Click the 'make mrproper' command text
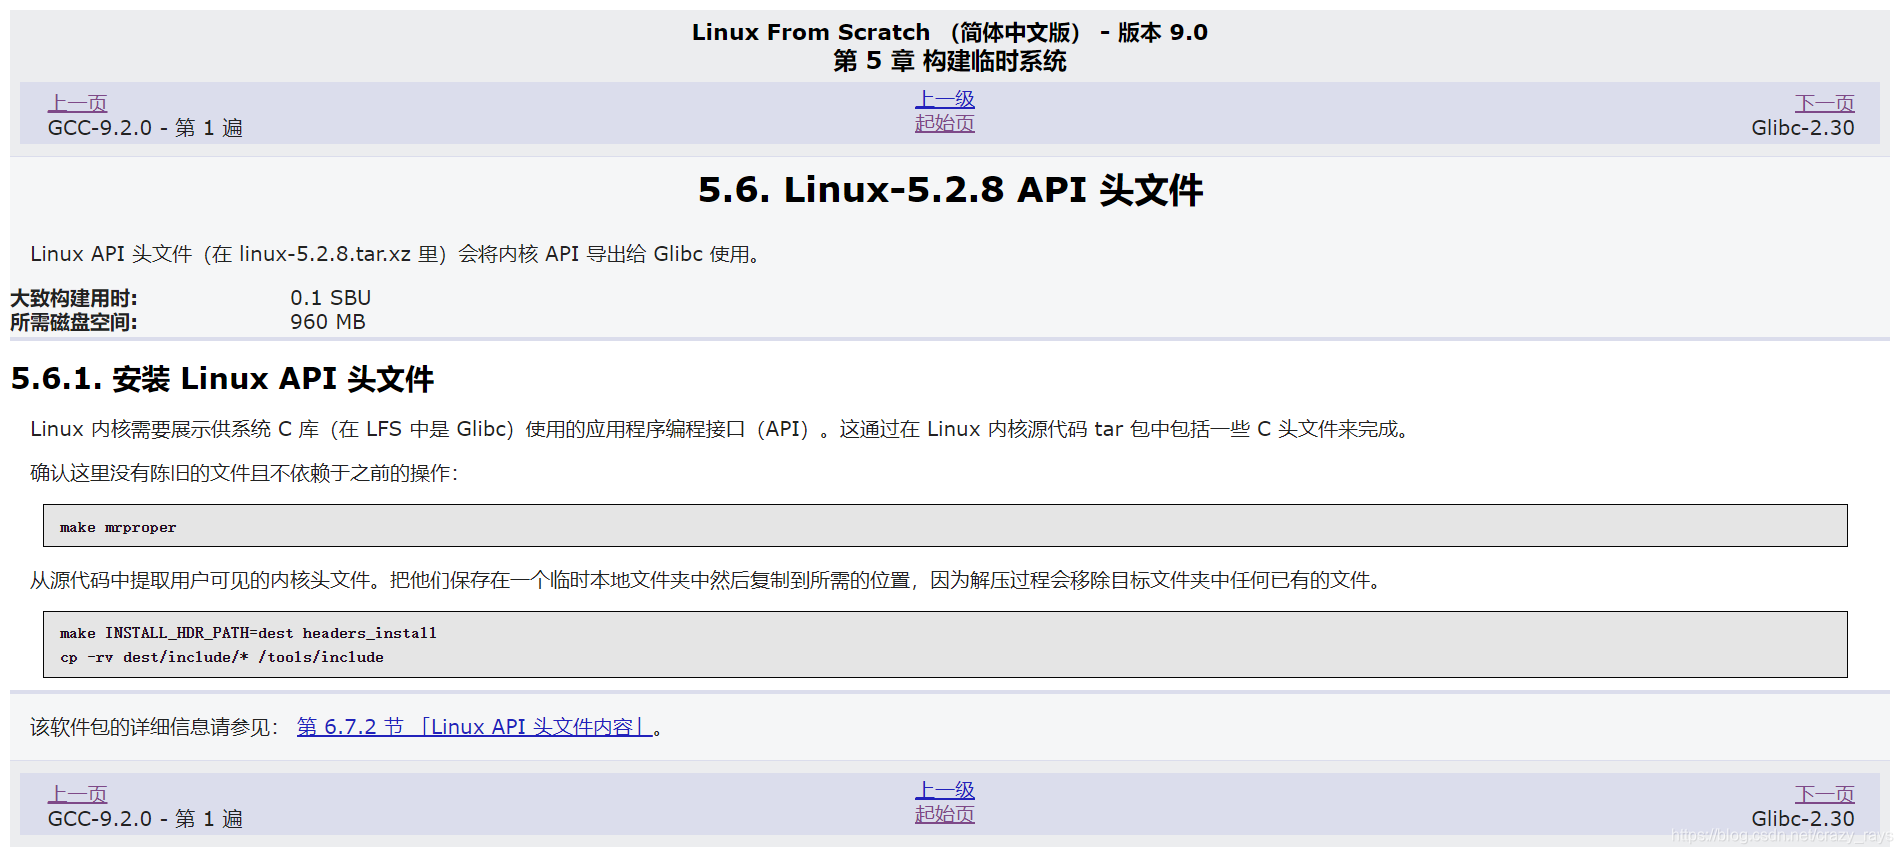 [x=118, y=527]
